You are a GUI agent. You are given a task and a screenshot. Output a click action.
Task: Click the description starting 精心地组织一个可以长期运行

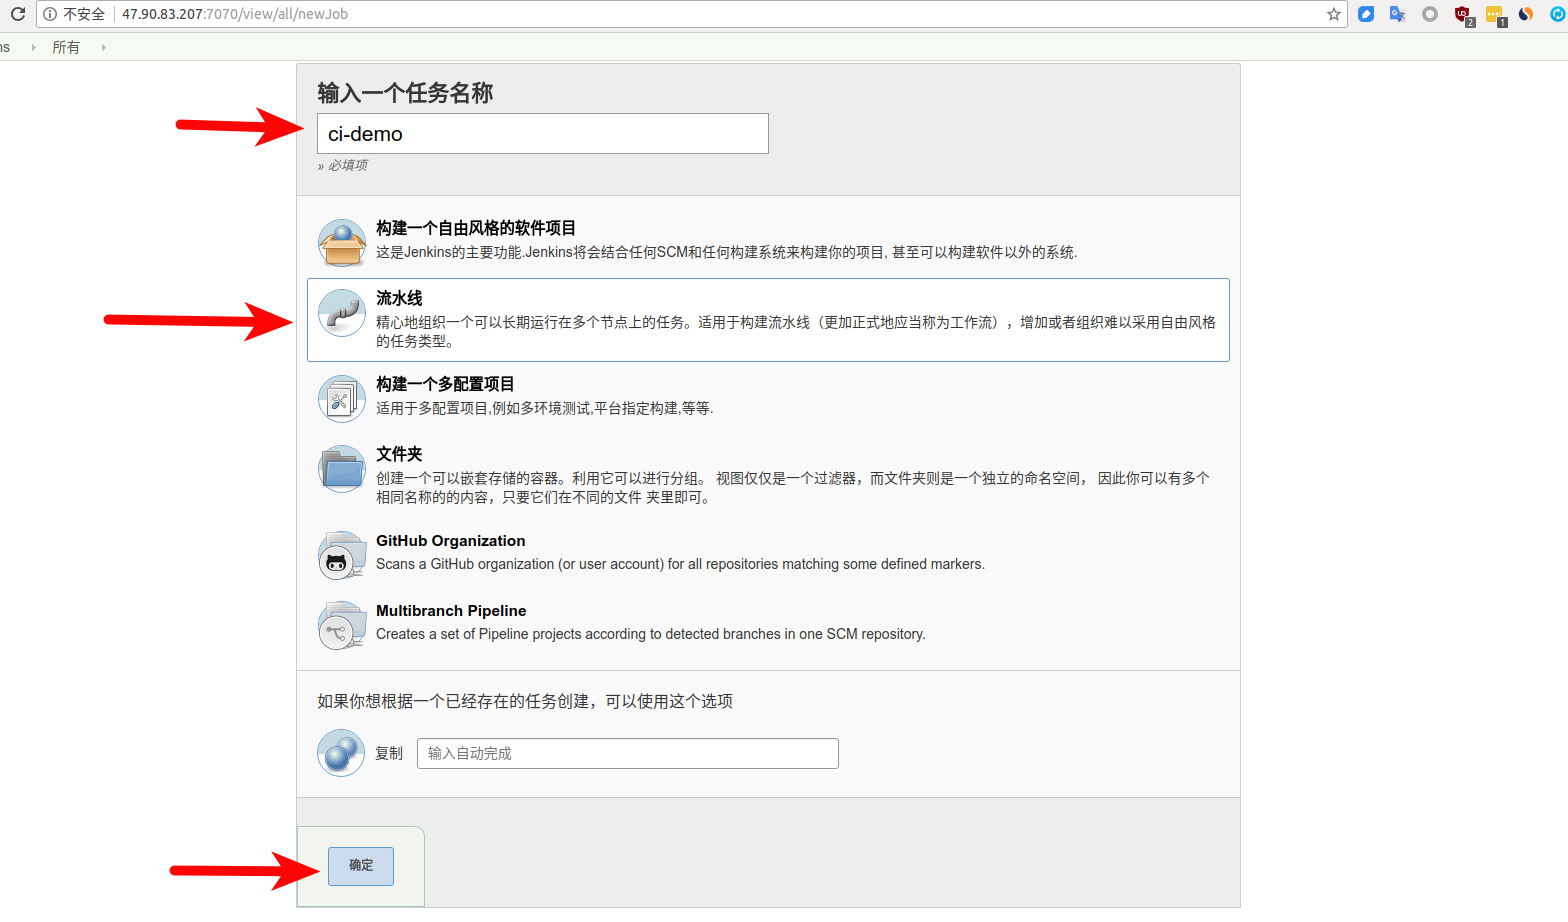pyautogui.click(x=796, y=332)
